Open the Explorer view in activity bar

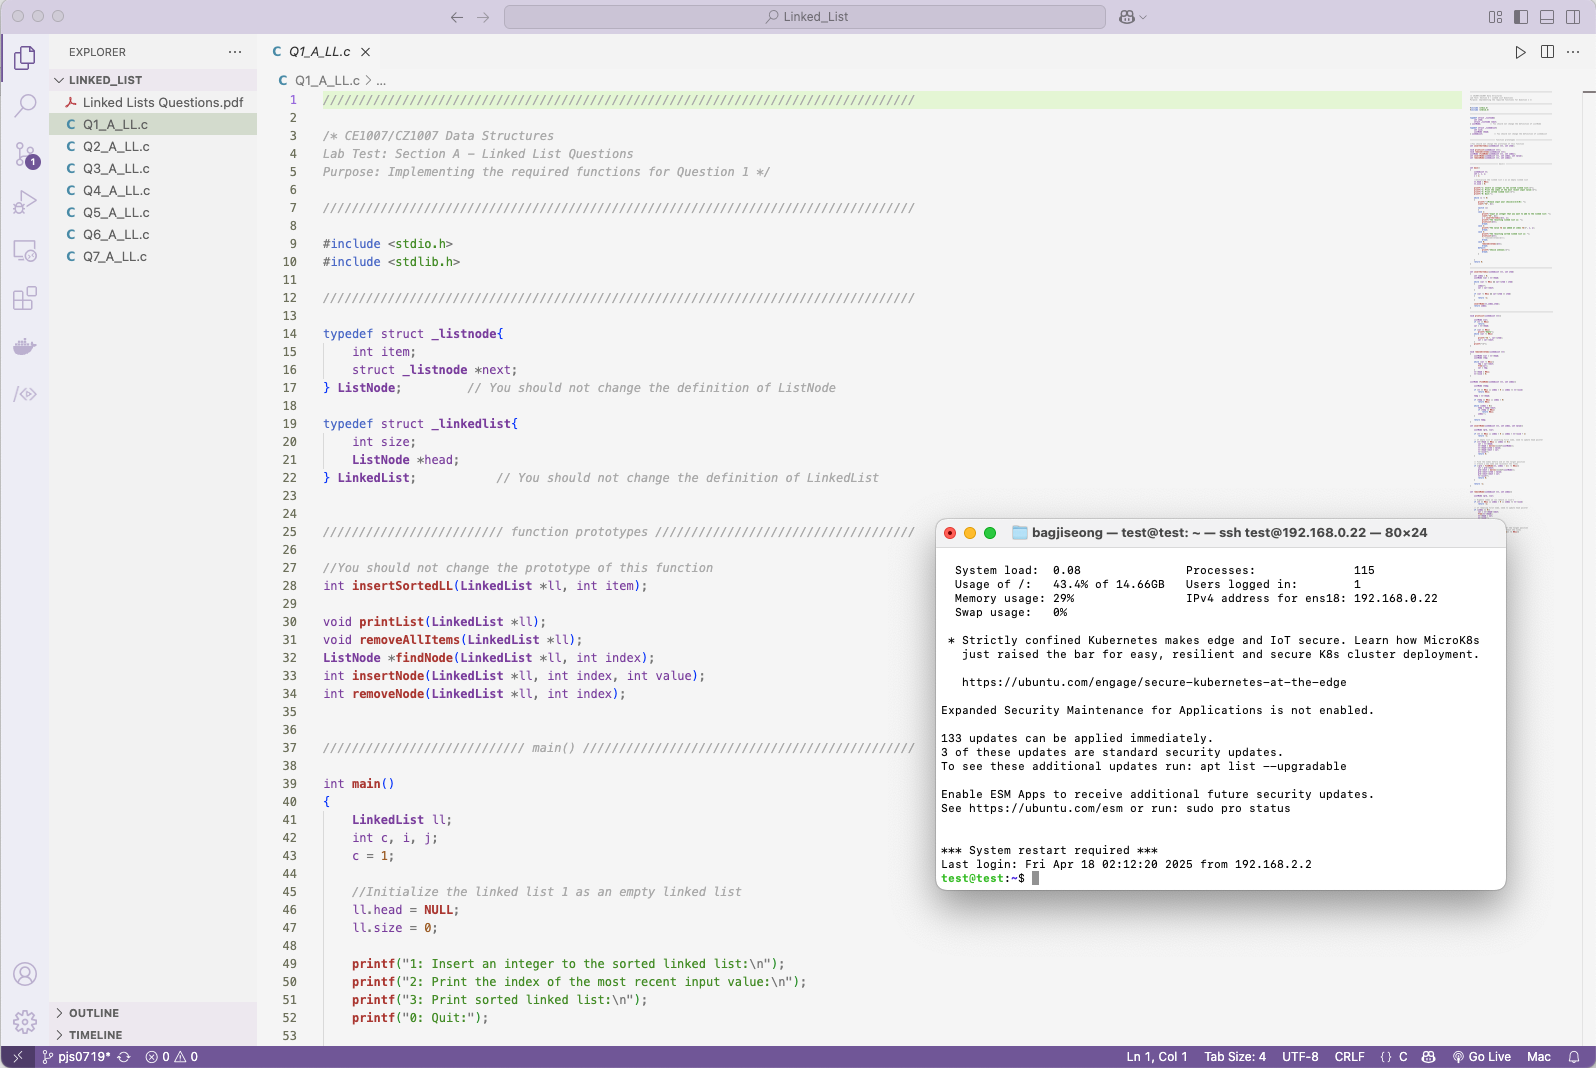[x=25, y=58]
